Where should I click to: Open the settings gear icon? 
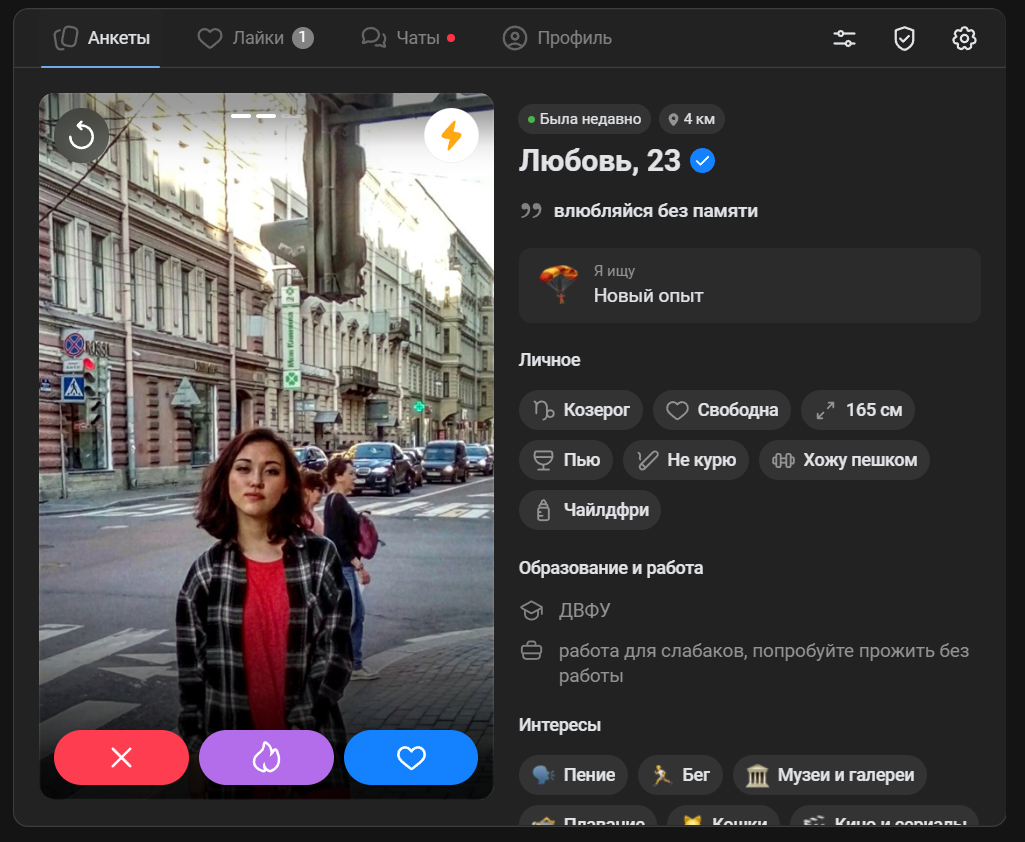pyautogui.click(x=964, y=39)
